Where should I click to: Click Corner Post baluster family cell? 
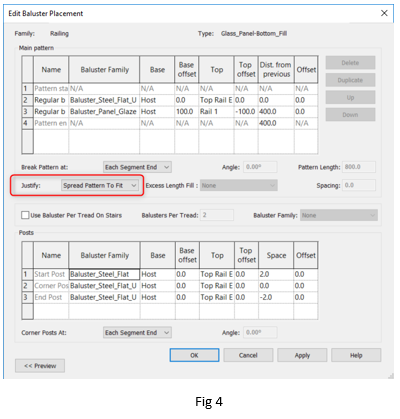coord(104,286)
